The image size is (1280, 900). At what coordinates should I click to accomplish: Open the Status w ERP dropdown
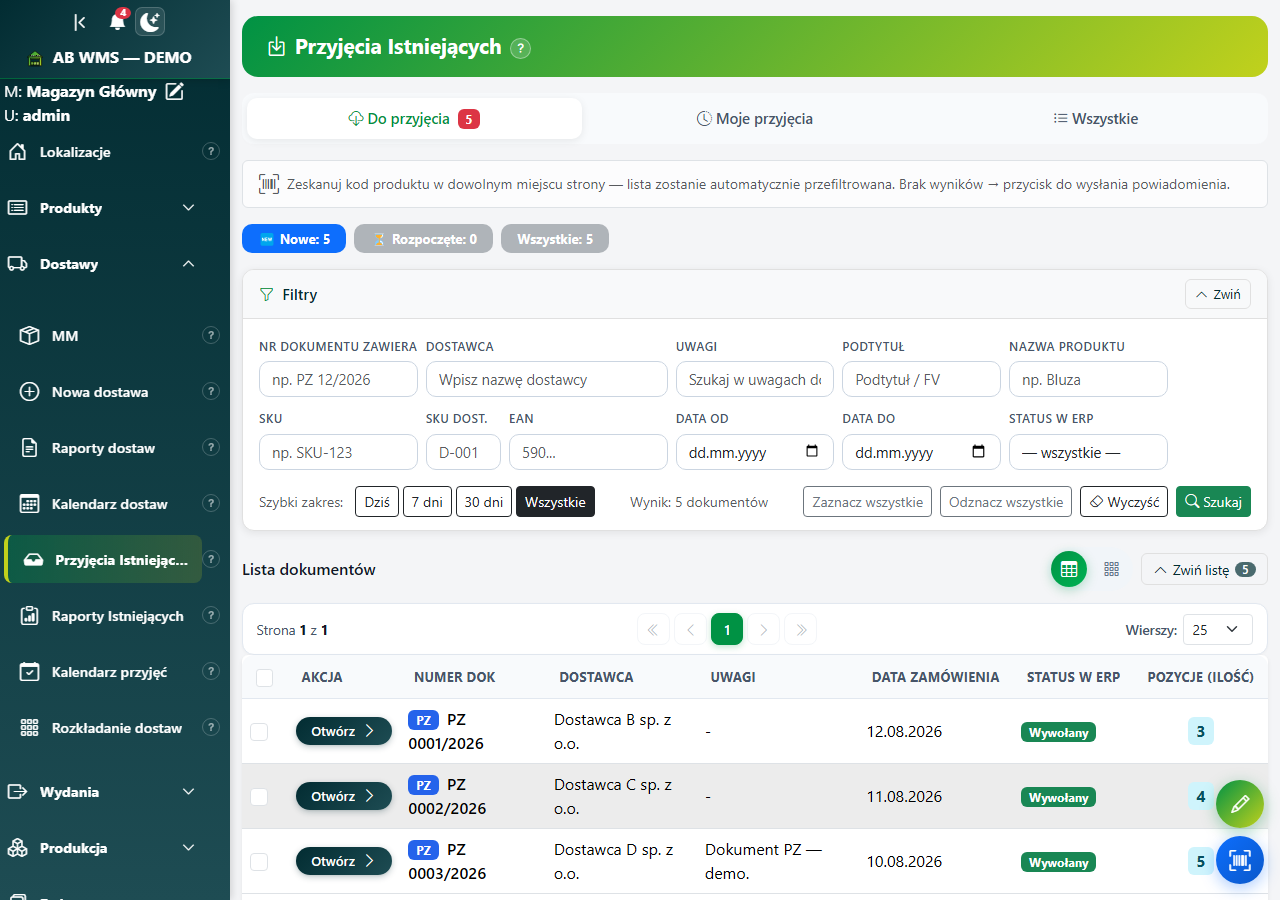(x=1088, y=452)
